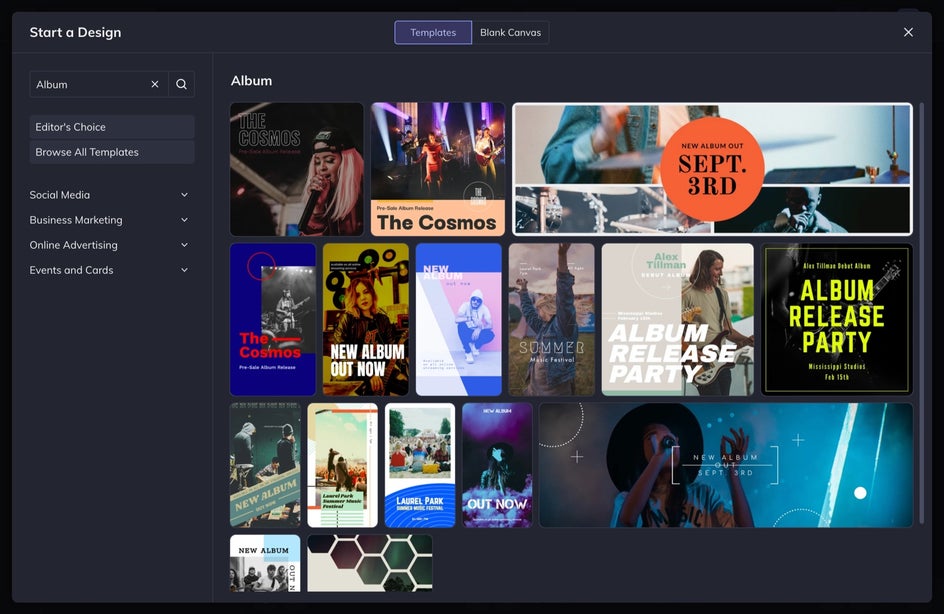Select the New Album band photo template

pyautogui.click(x=265, y=563)
